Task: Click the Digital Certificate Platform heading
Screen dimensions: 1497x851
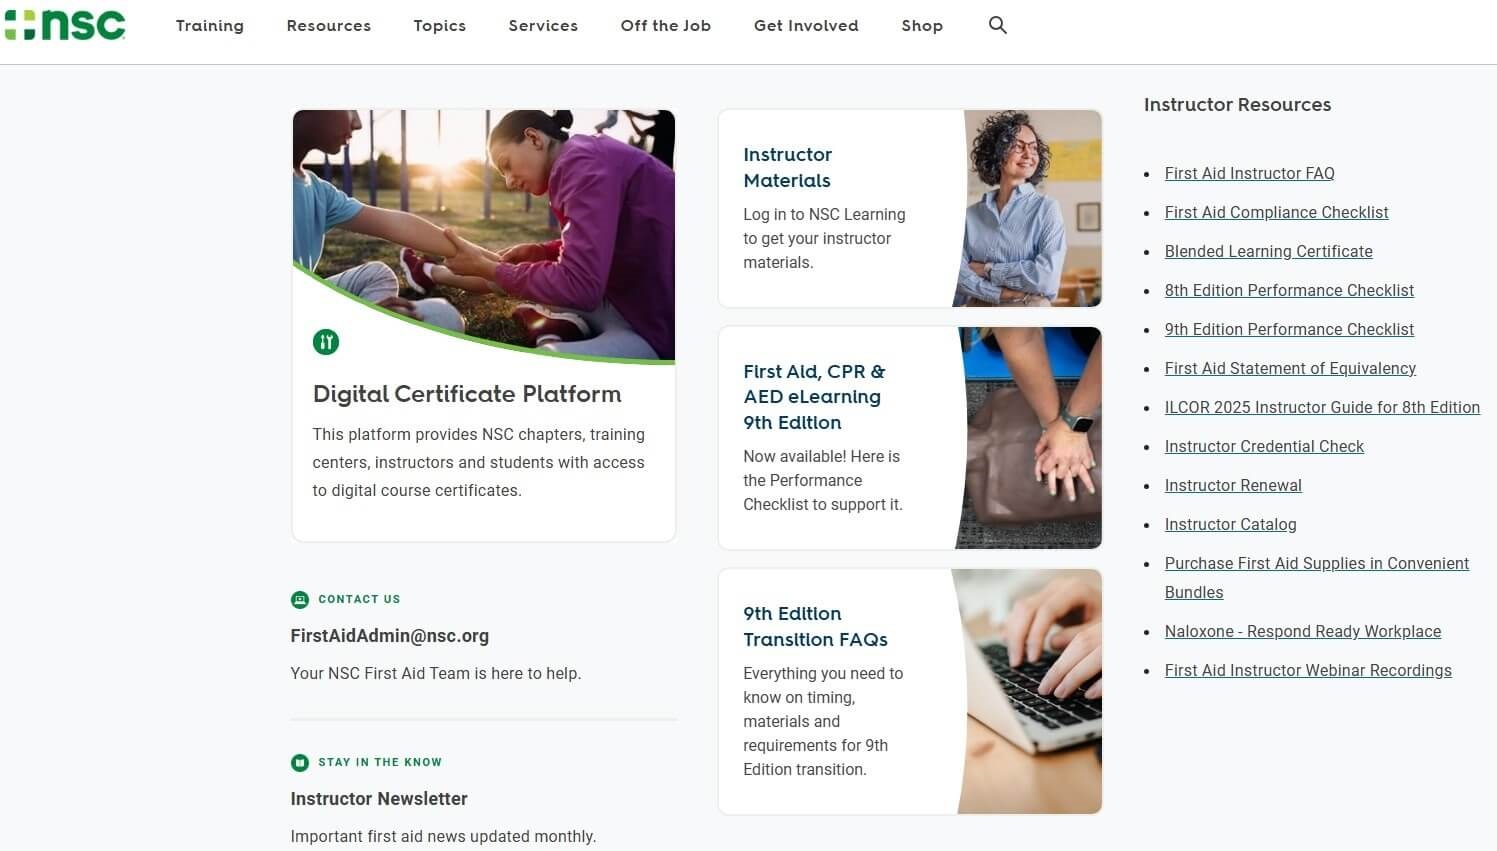Action: [467, 394]
